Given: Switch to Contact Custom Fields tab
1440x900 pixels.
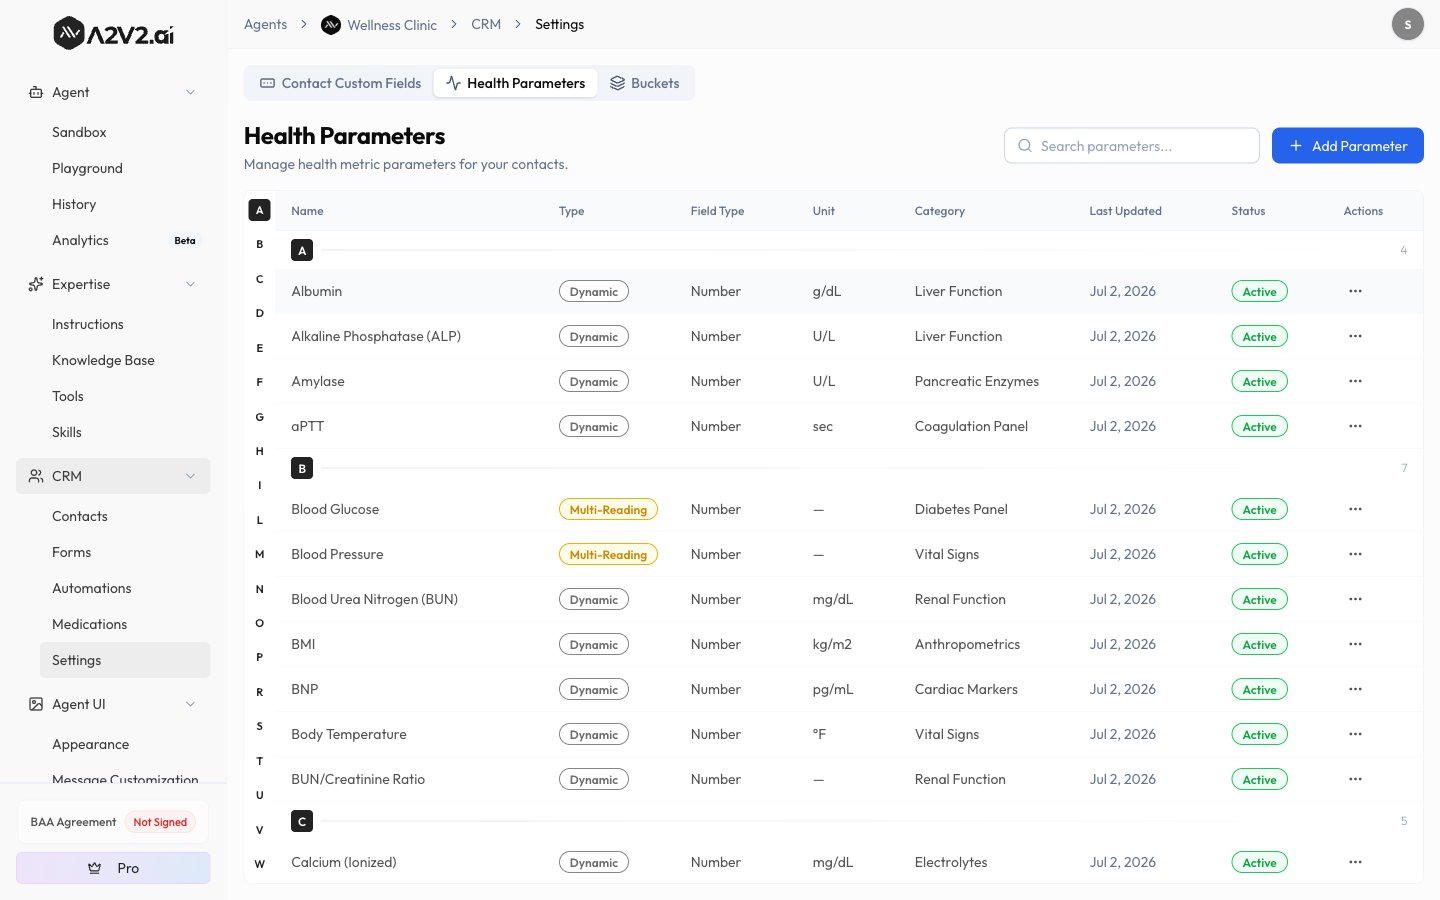Looking at the screenshot, I should (340, 83).
